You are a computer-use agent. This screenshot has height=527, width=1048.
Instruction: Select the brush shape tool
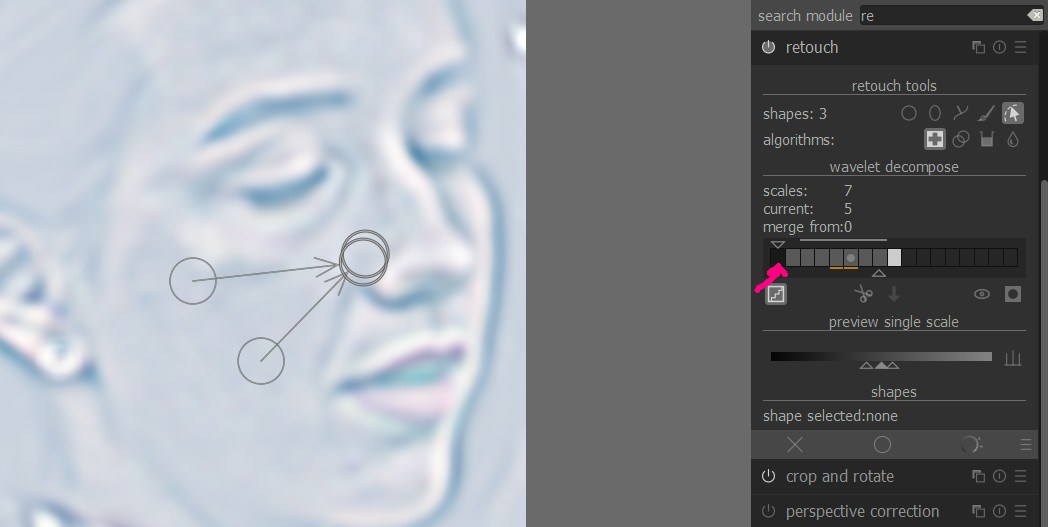(987, 114)
